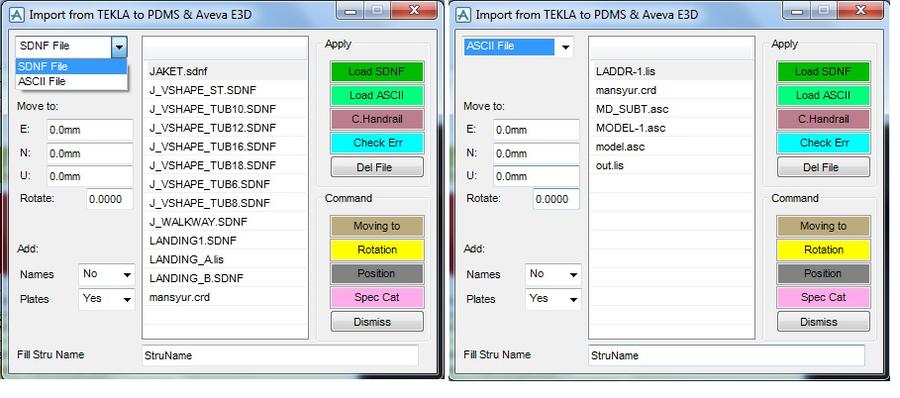Image resolution: width=900 pixels, height=398 pixels.
Task: Focus the U coordinate field in left window
Action: [90, 176]
